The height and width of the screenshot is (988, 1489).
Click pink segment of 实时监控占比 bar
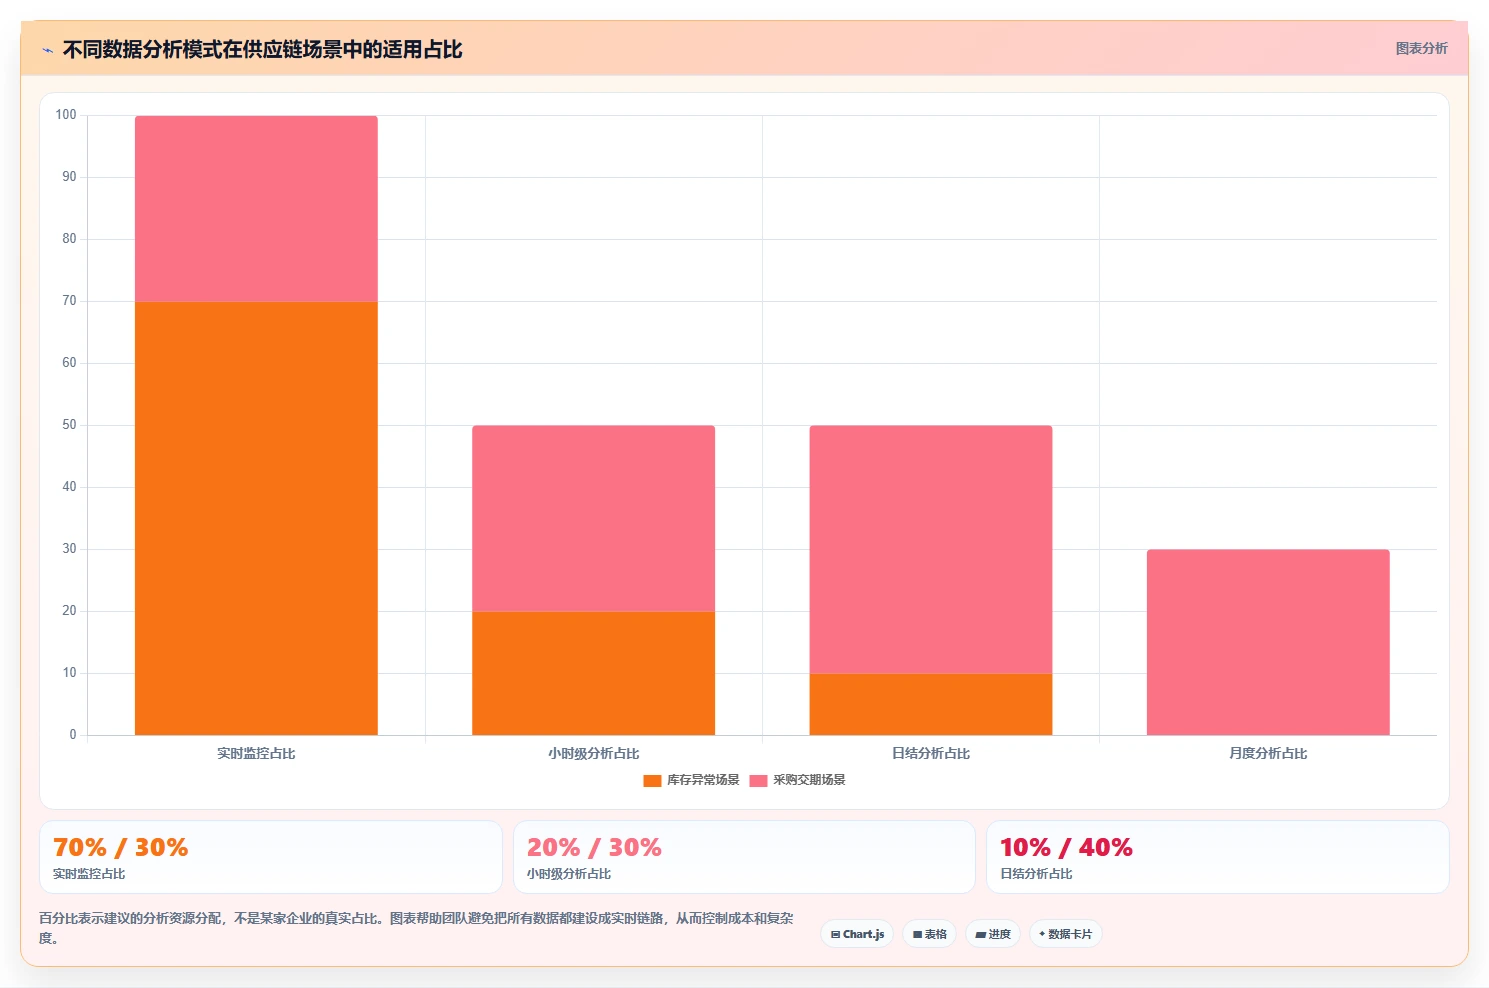click(x=256, y=208)
